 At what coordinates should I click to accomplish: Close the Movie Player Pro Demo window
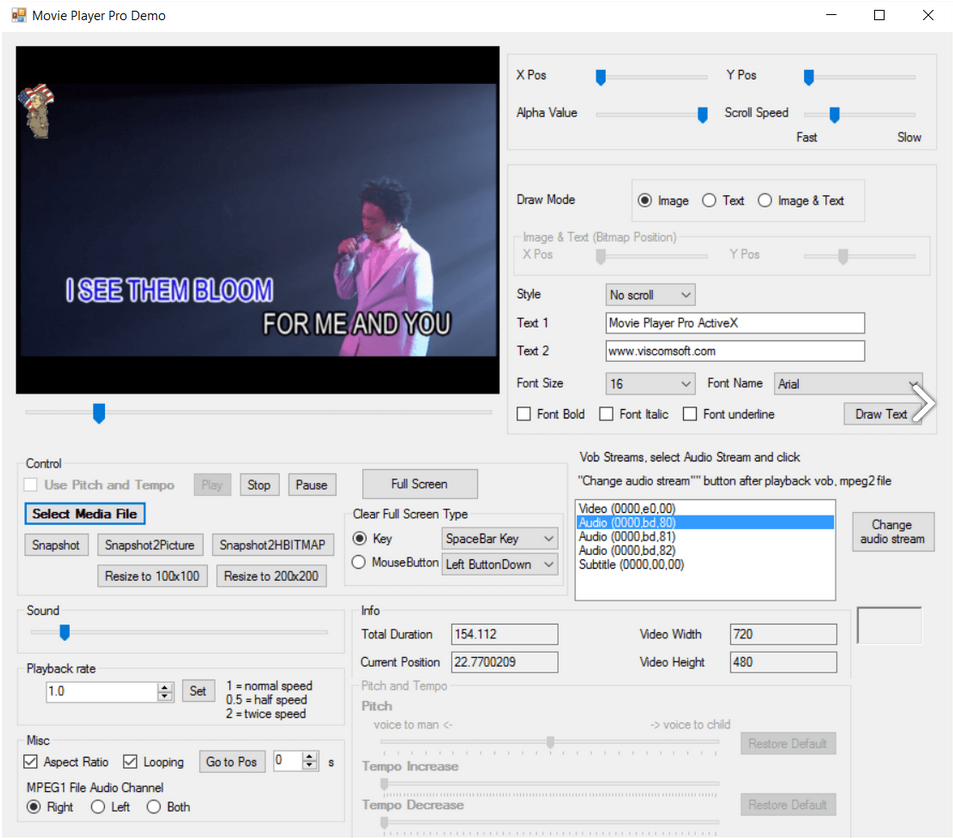coord(928,15)
